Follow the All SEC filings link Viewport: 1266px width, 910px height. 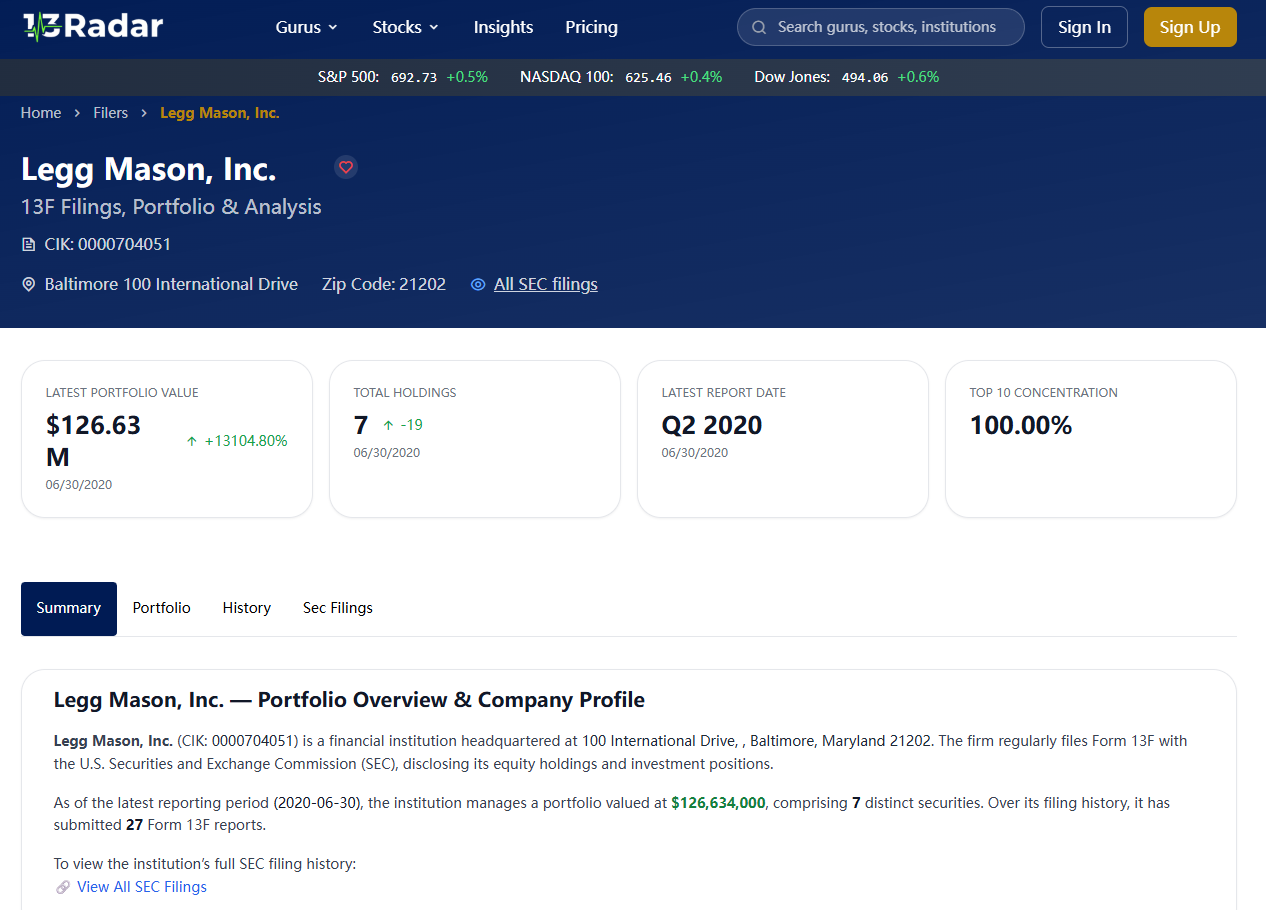545,284
